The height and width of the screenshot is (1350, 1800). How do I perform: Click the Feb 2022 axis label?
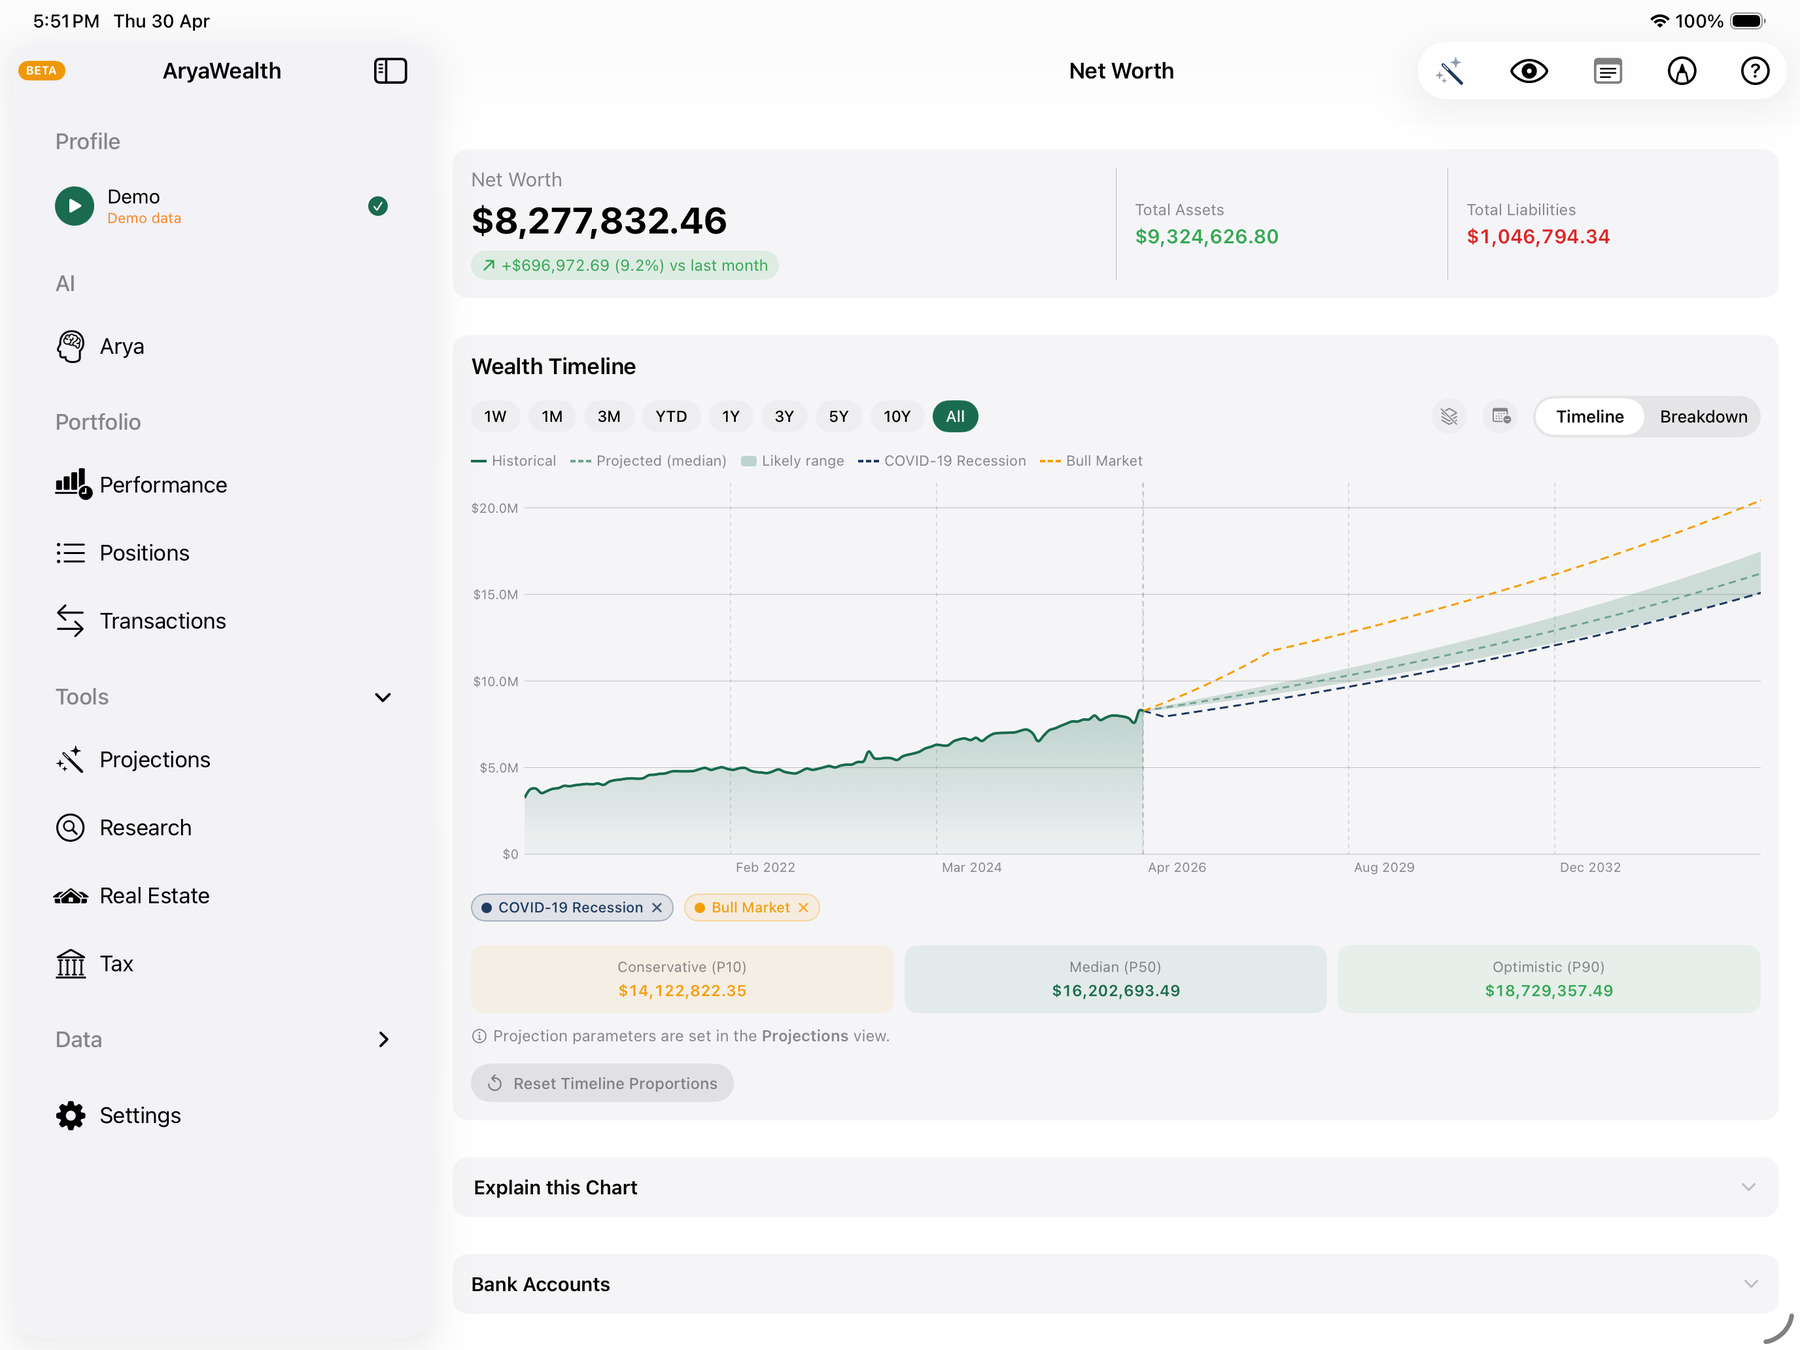pyautogui.click(x=765, y=868)
